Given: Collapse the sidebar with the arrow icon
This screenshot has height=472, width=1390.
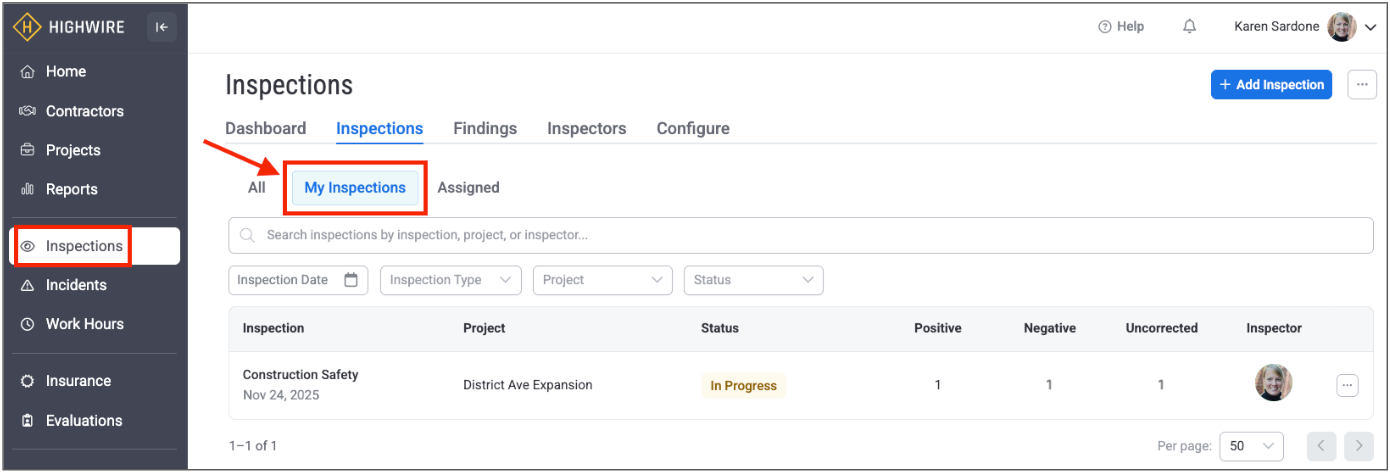Looking at the screenshot, I should click(x=161, y=27).
